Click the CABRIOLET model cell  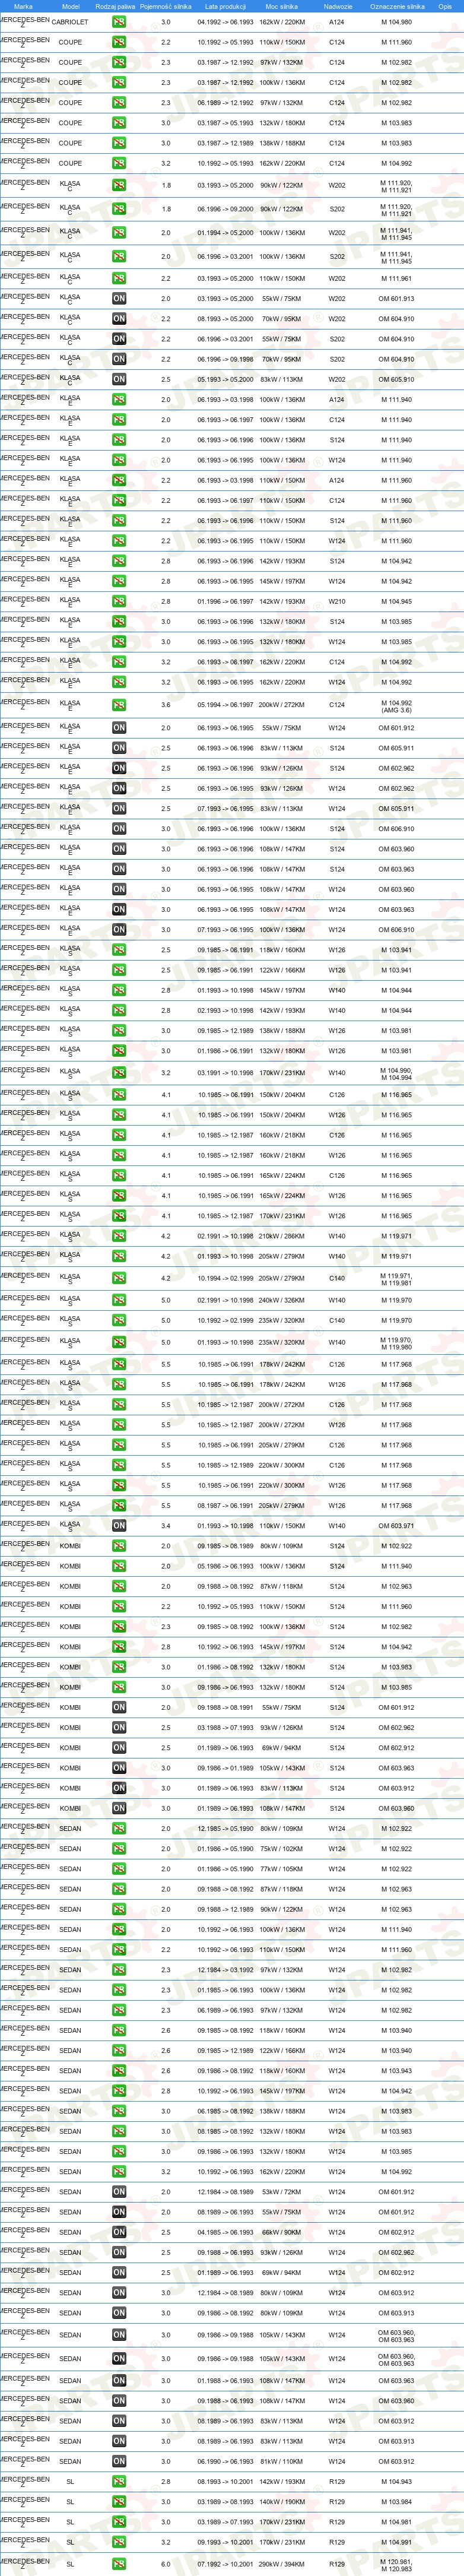70,22
